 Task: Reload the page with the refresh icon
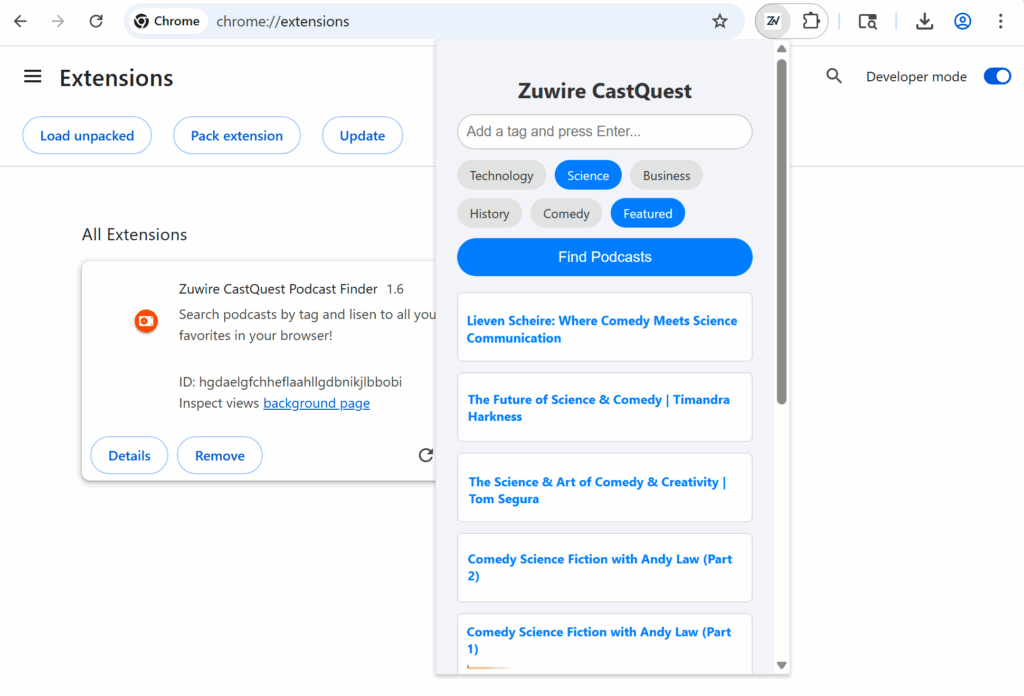[x=96, y=22]
